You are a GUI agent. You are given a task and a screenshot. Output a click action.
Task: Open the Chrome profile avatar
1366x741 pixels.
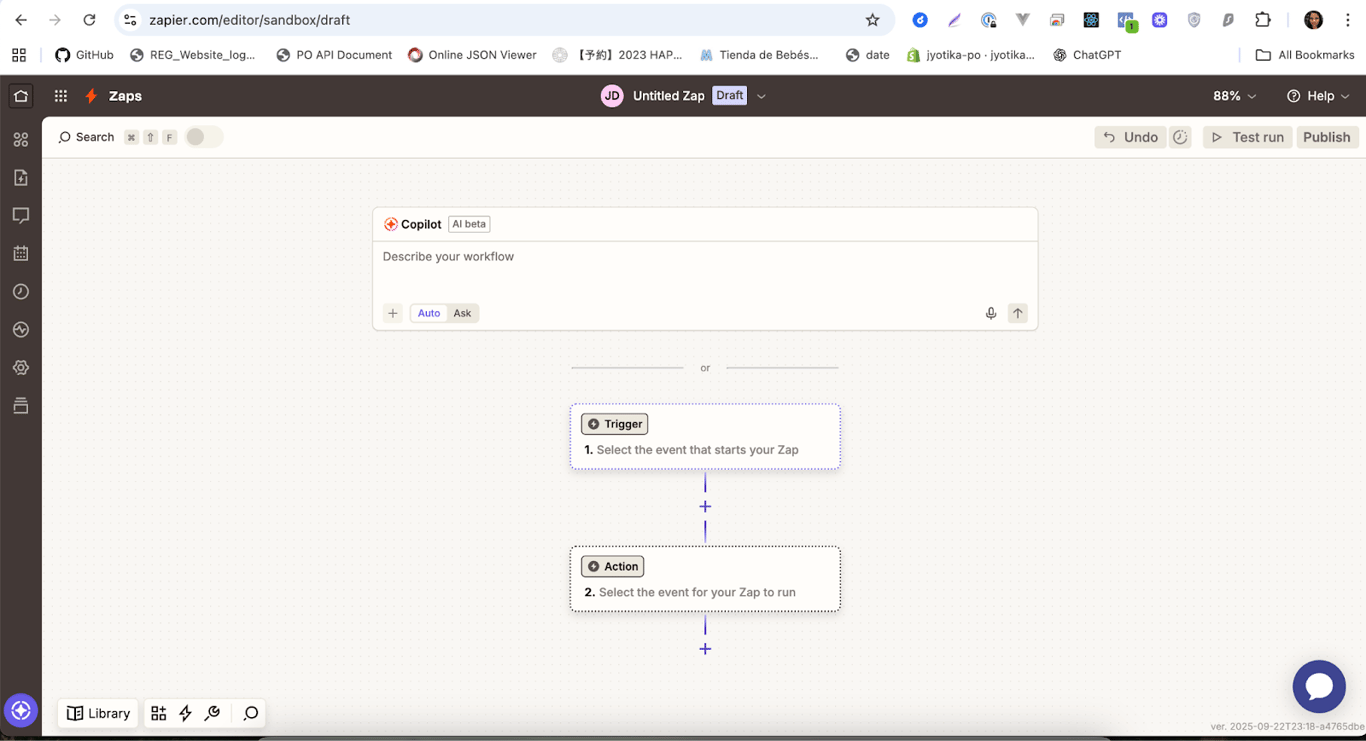[1313, 20]
